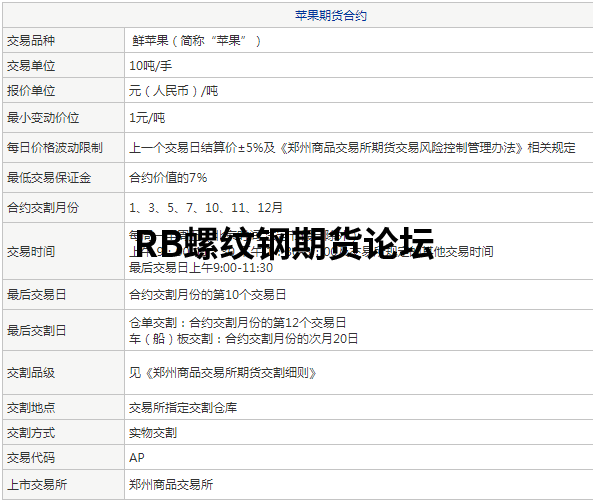Select the 交易代码 label
Screen dimensions: 593x503
click(x=31, y=458)
